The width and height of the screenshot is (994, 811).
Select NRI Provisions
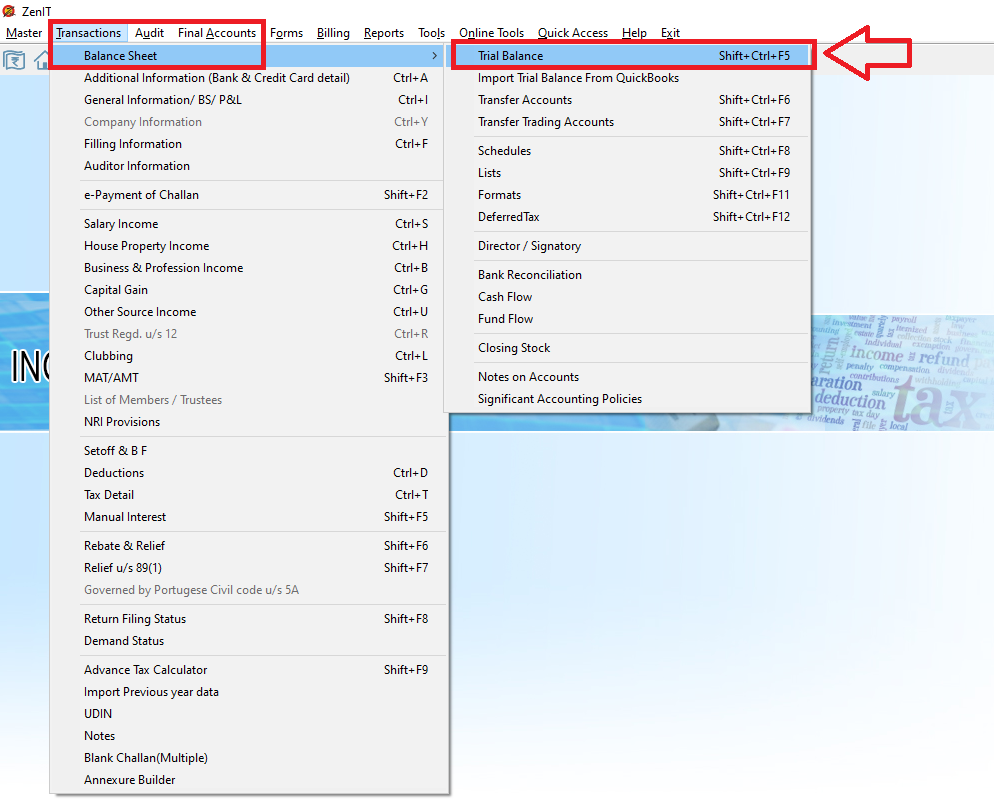[248, 422]
